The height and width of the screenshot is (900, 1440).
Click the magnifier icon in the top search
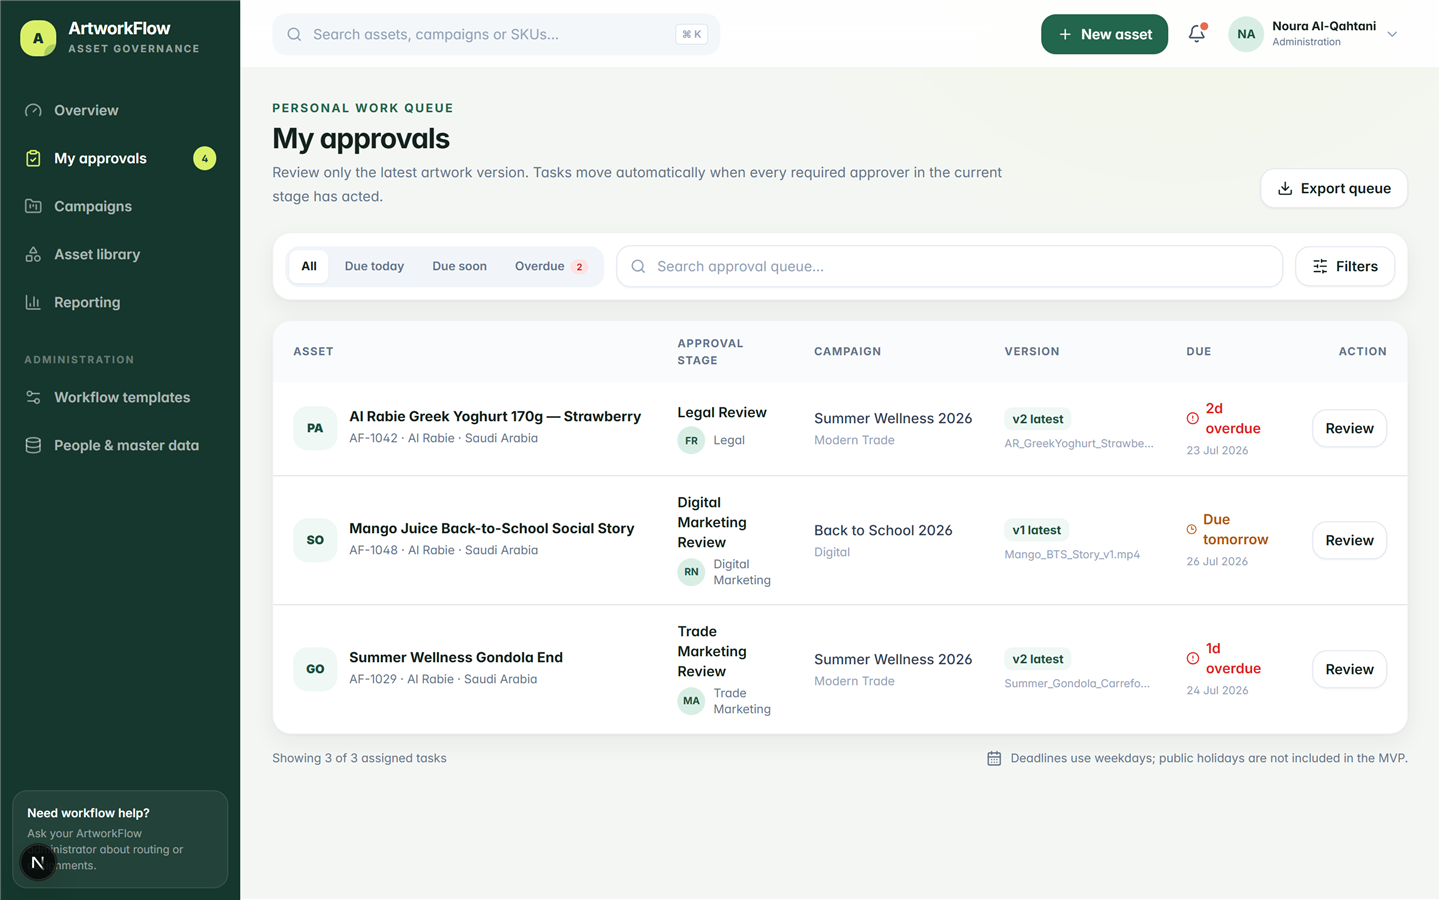294,34
